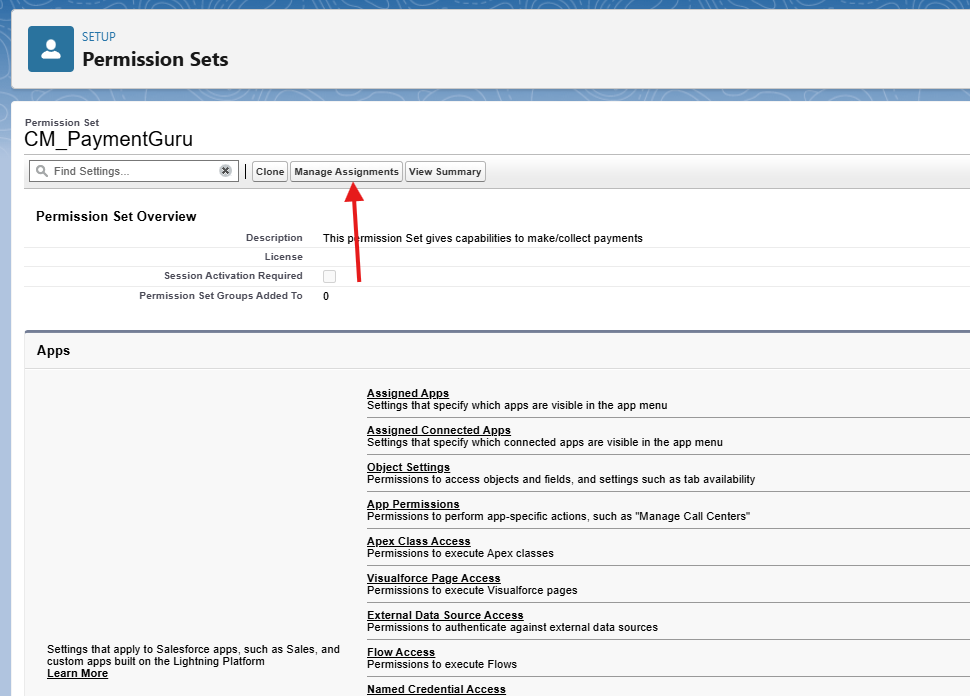Open App Permissions

(413, 504)
